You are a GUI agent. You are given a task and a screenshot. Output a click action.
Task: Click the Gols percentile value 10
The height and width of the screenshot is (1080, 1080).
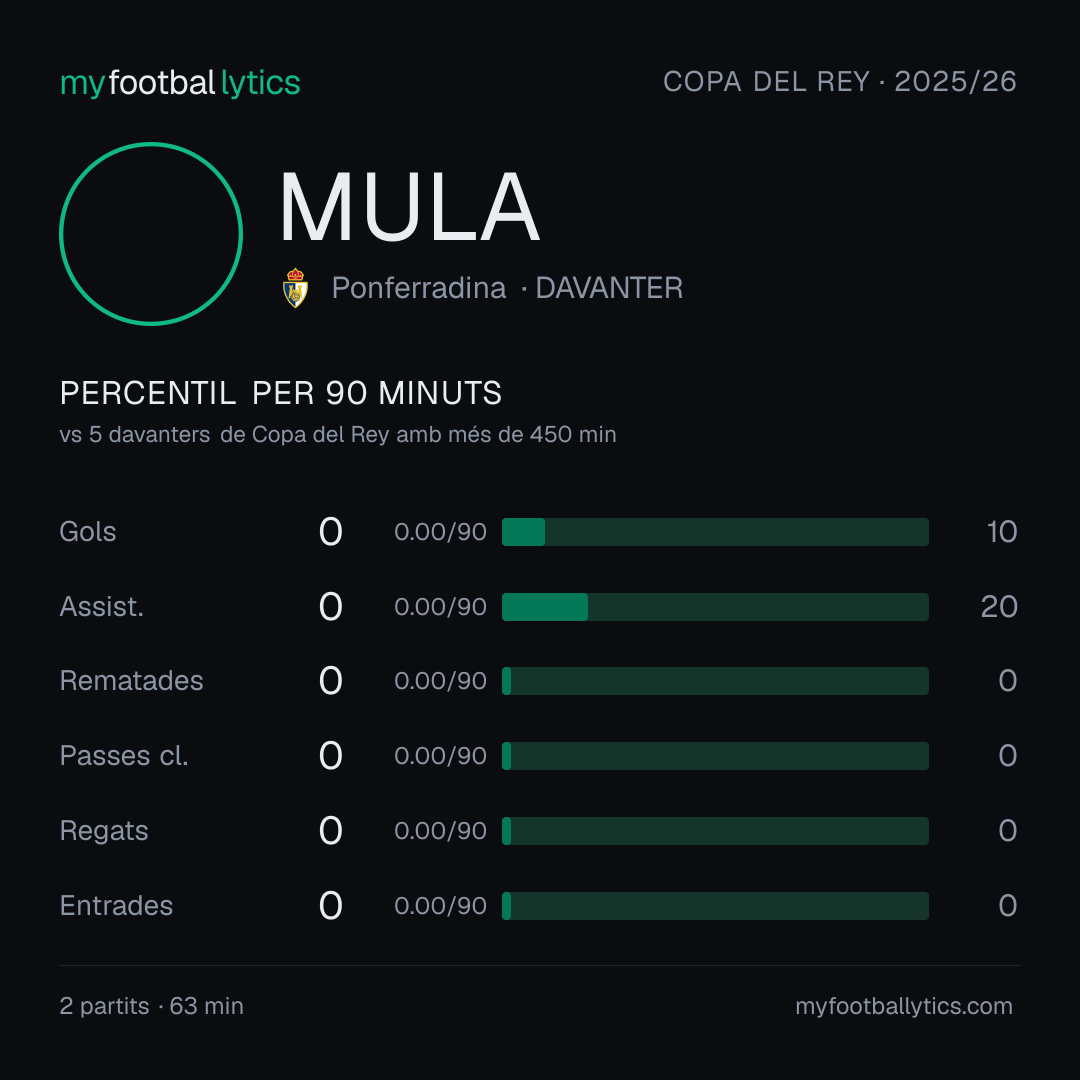tap(1001, 532)
